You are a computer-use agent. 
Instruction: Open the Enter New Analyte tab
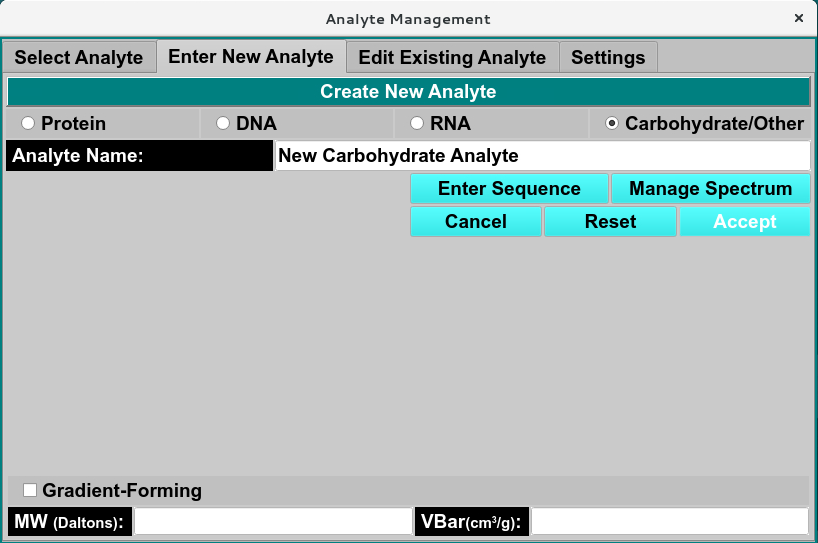[x=251, y=56]
